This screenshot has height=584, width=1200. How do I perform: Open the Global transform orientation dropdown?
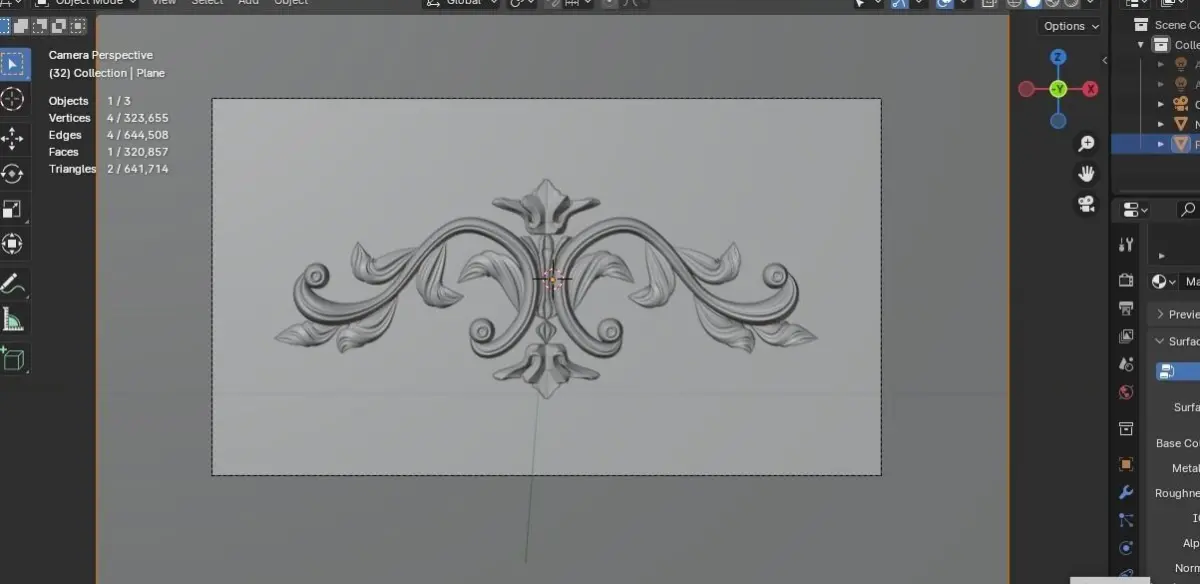(461, 3)
